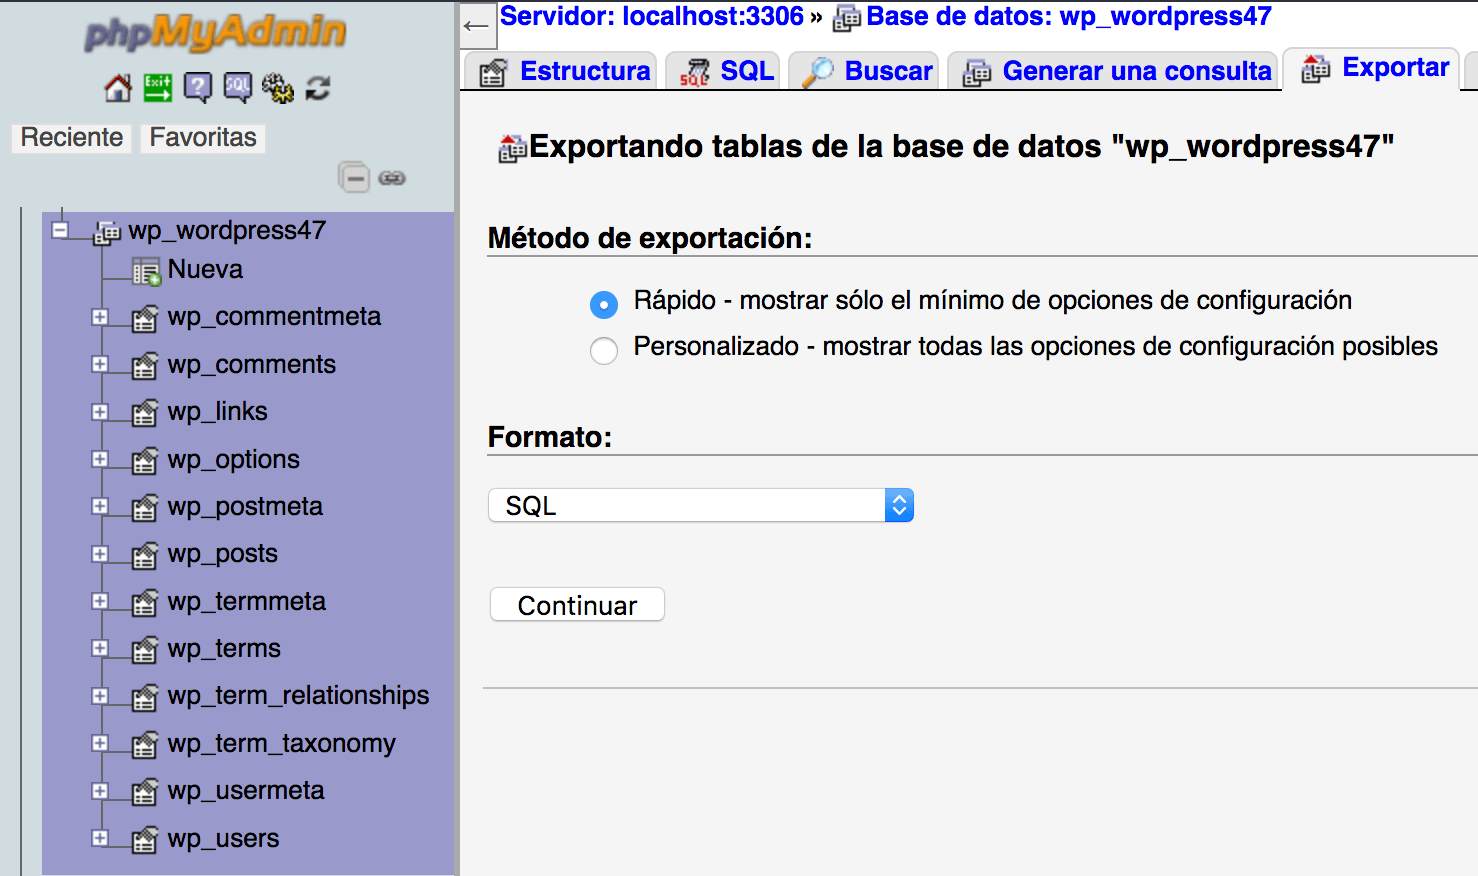
Task: Collapse all tree nodes icon
Action: click(x=355, y=177)
